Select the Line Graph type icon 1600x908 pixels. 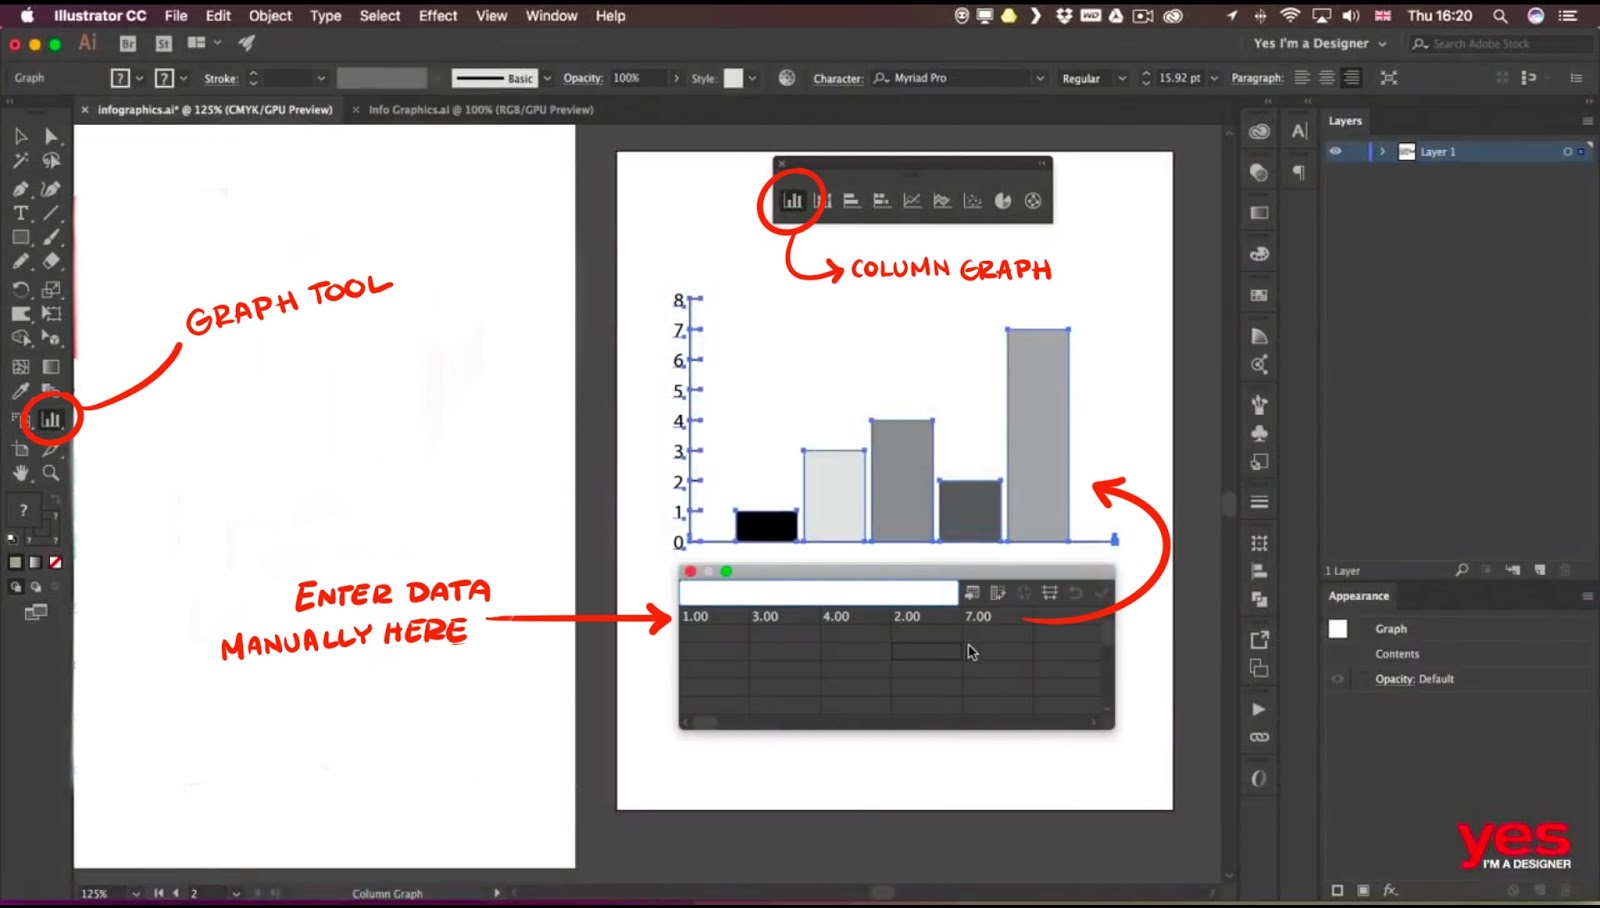coord(912,199)
